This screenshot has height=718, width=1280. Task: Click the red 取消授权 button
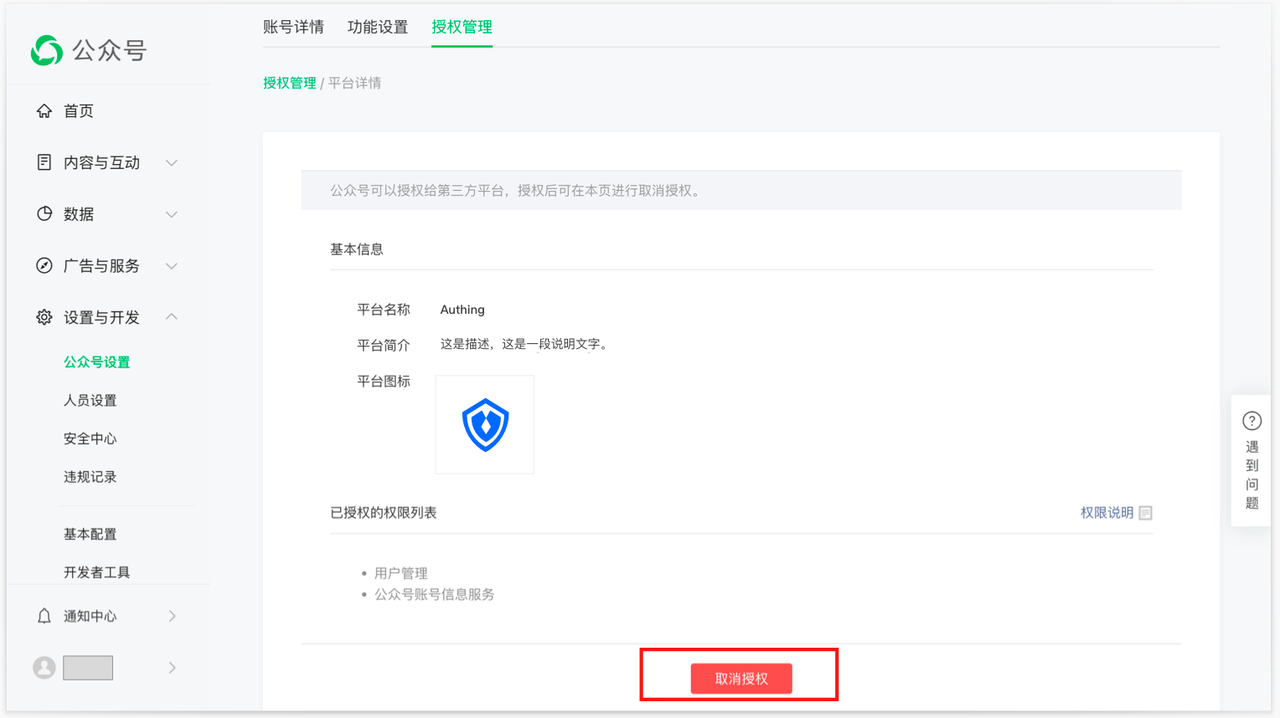point(739,678)
